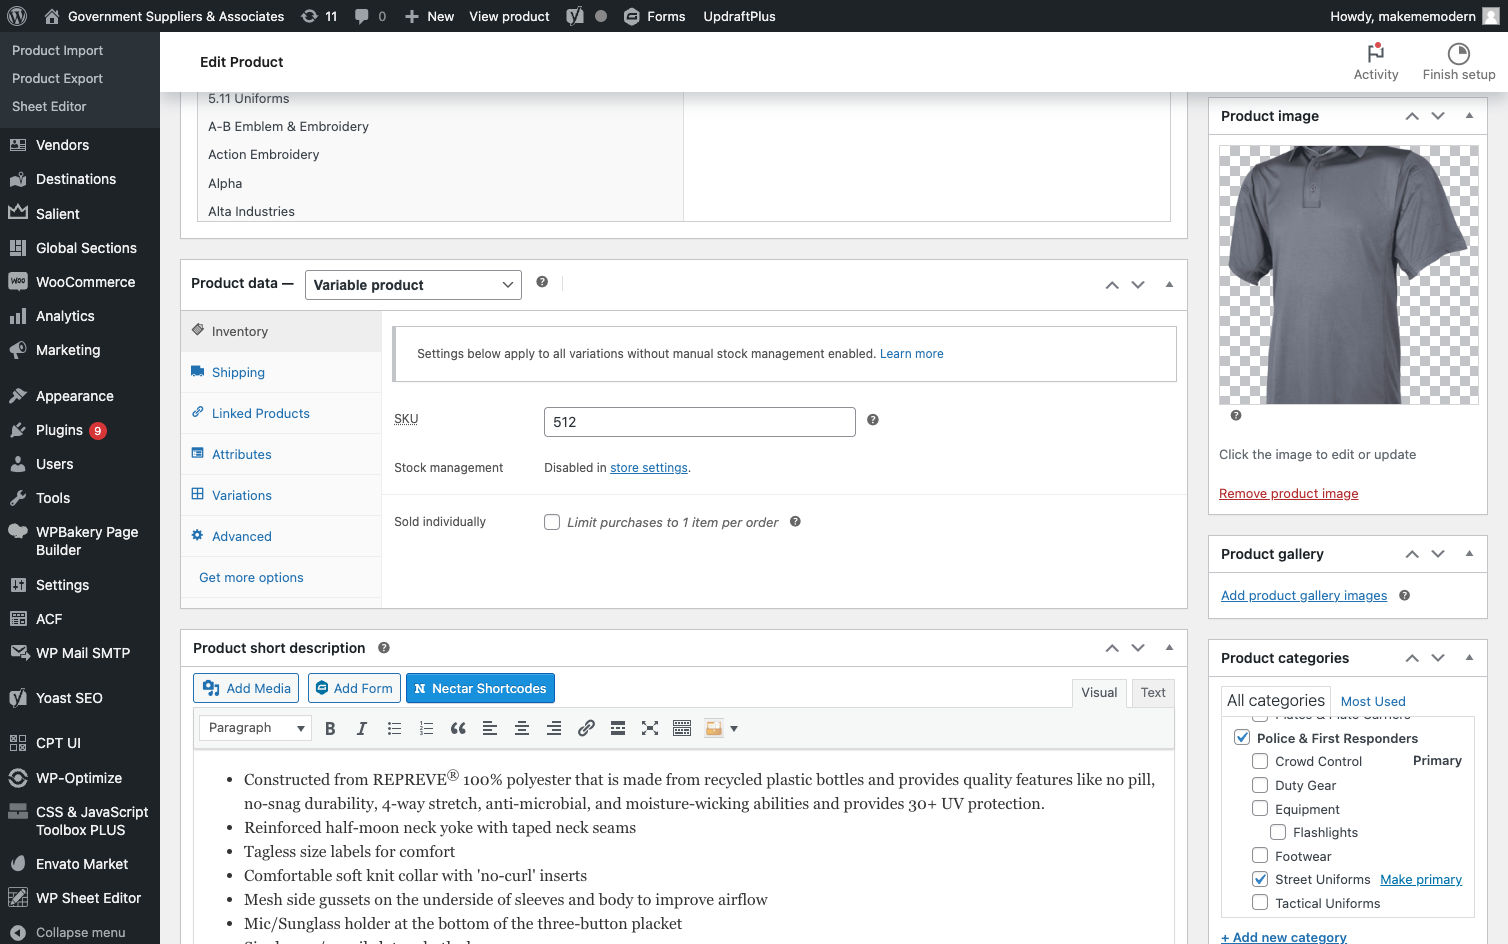The height and width of the screenshot is (944, 1508).
Task: Open the comments icon in the admin bar
Action: (x=370, y=16)
